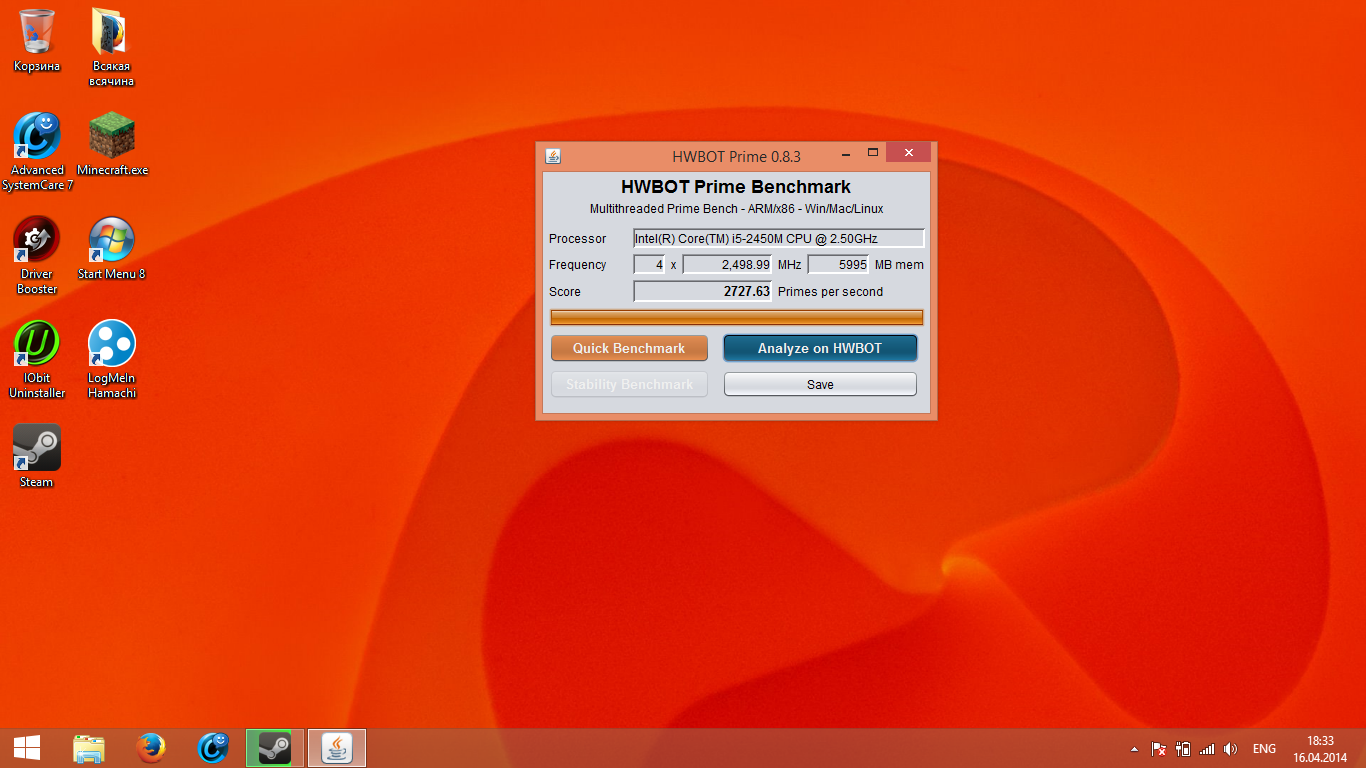Click the orange benchmark progress bar
Screen dimensions: 1366x768
point(737,317)
